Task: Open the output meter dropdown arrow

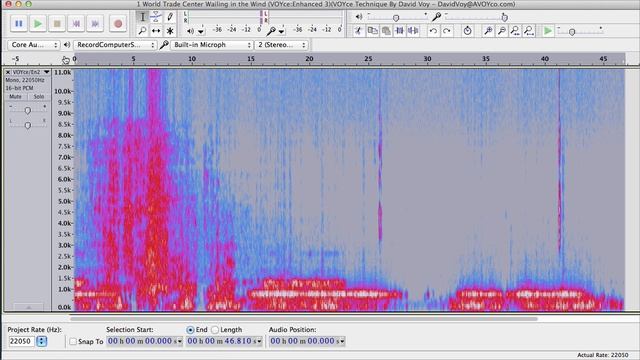Action: pos(201,31)
